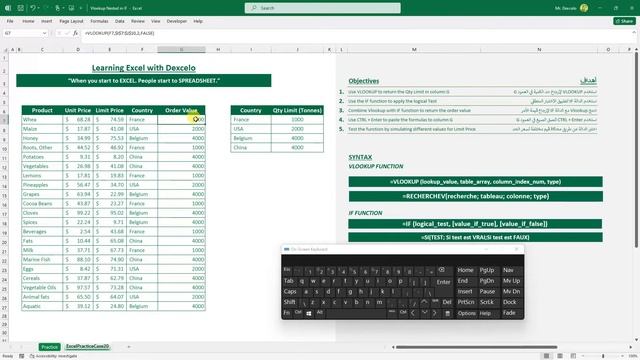Click the Share button
The height and width of the screenshot is (360, 640).
pos(624,21)
